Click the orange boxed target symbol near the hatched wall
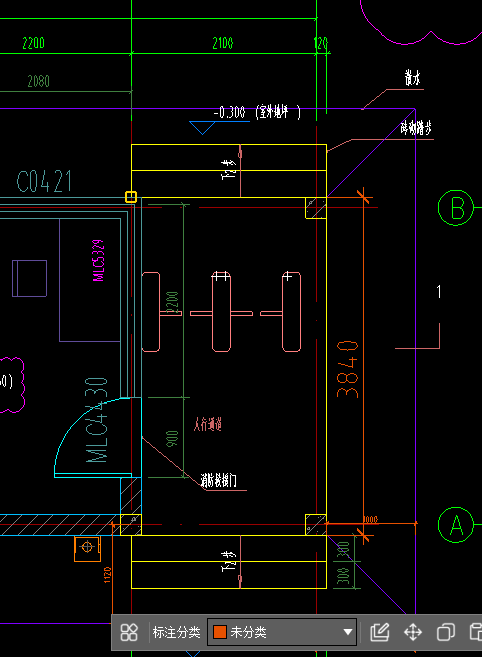Screen dimensions: 482x657 click(x=87, y=548)
